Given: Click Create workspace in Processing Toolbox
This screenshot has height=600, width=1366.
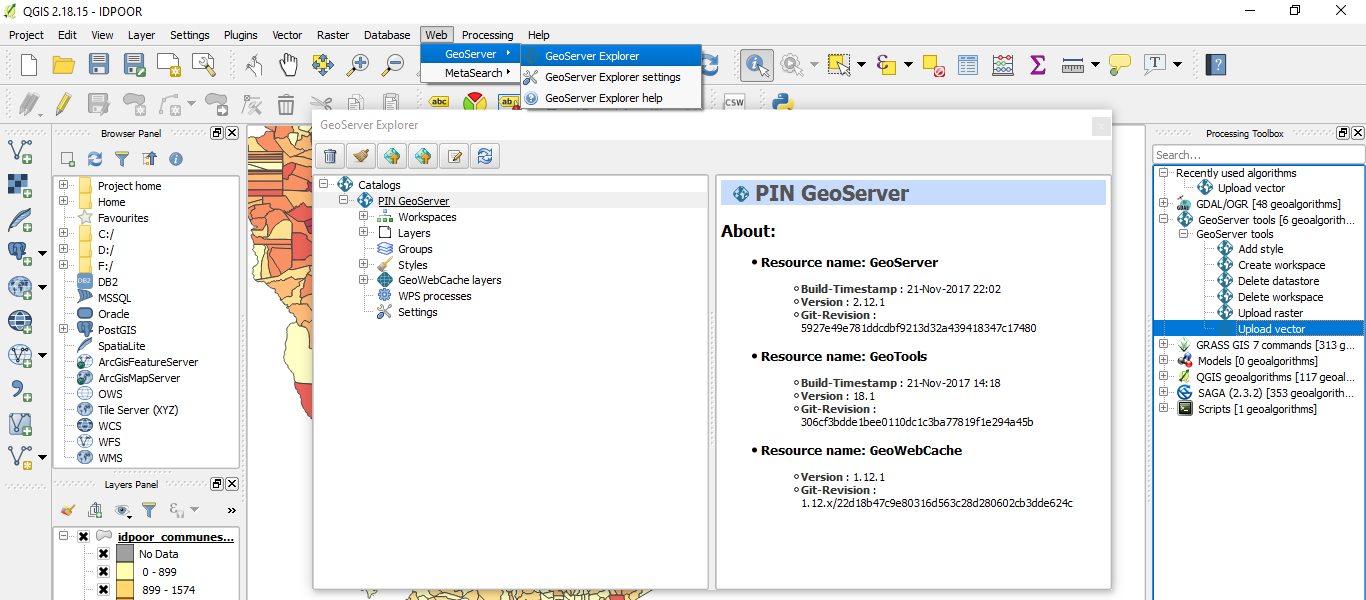Looking at the screenshot, I should tap(1281, 265).
